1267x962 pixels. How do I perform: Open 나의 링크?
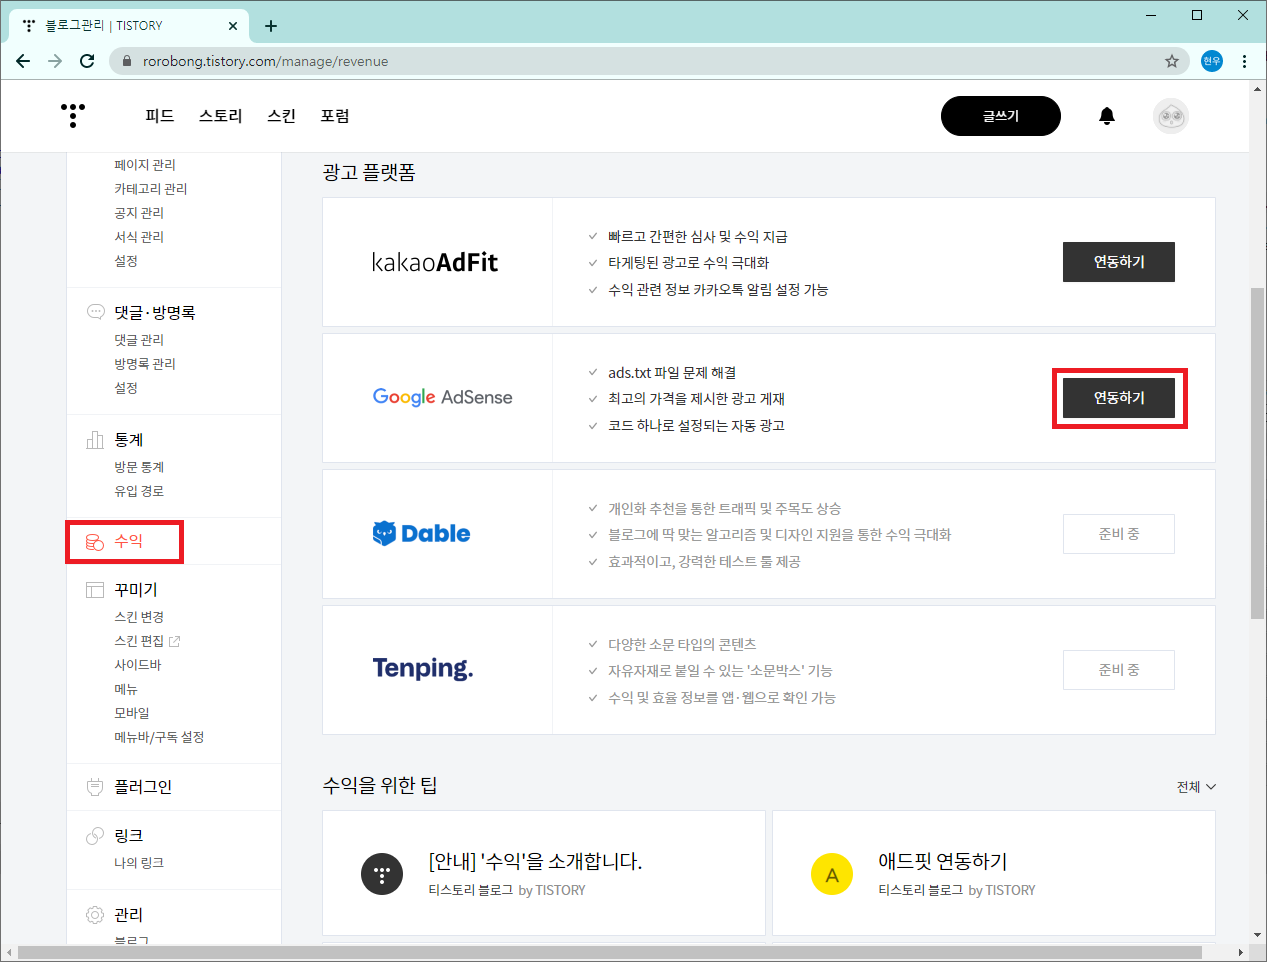pyautogui.click(x=139, y=863)
